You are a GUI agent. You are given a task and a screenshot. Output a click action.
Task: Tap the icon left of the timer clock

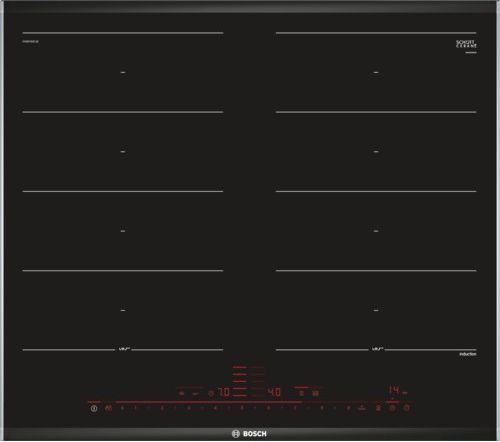point(378,408)
